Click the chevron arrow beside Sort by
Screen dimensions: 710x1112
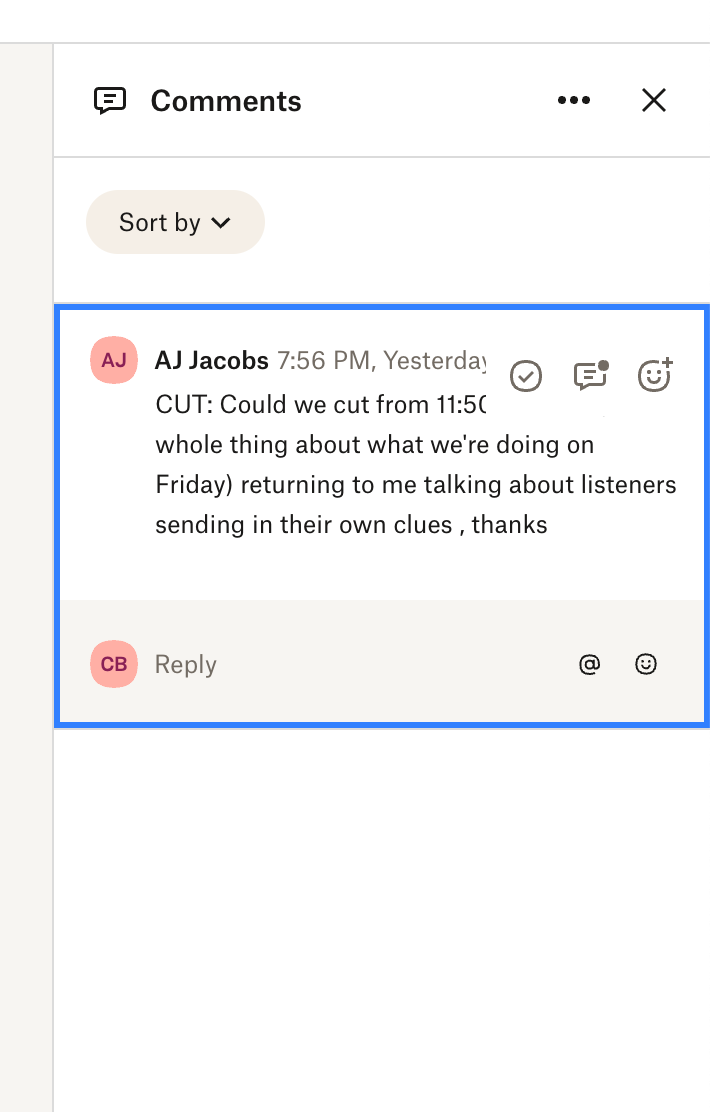pyautogui.click(x=221, y=223)
